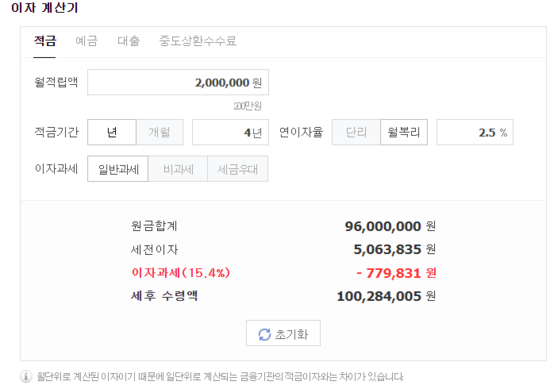Choose 월복리 compound interest option
Image resolution: width=550 pixels, height=389 pixels.
tap(404, 132)
